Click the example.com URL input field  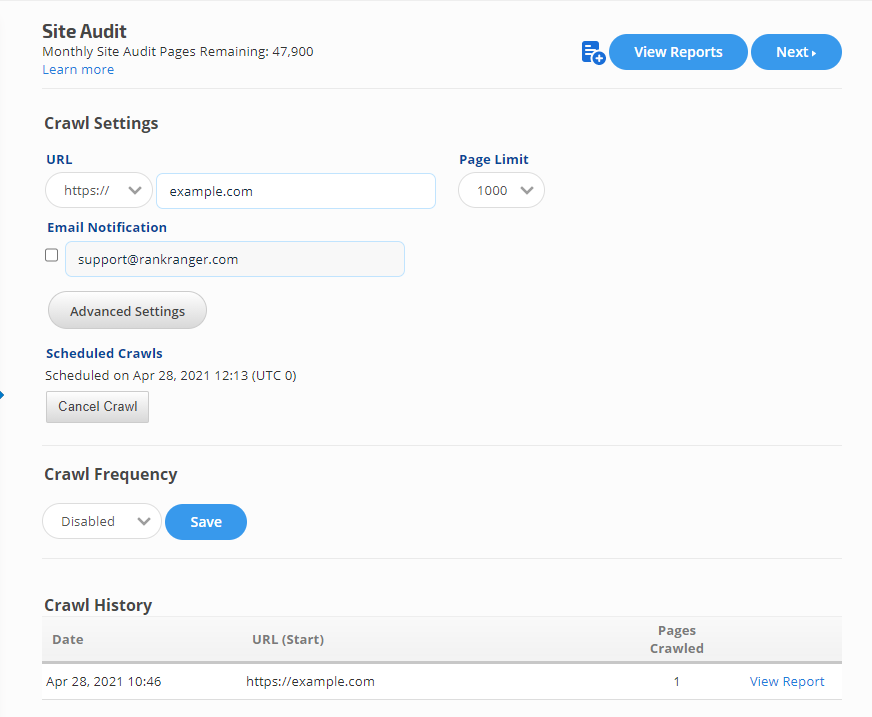click(x=295, y=191)
